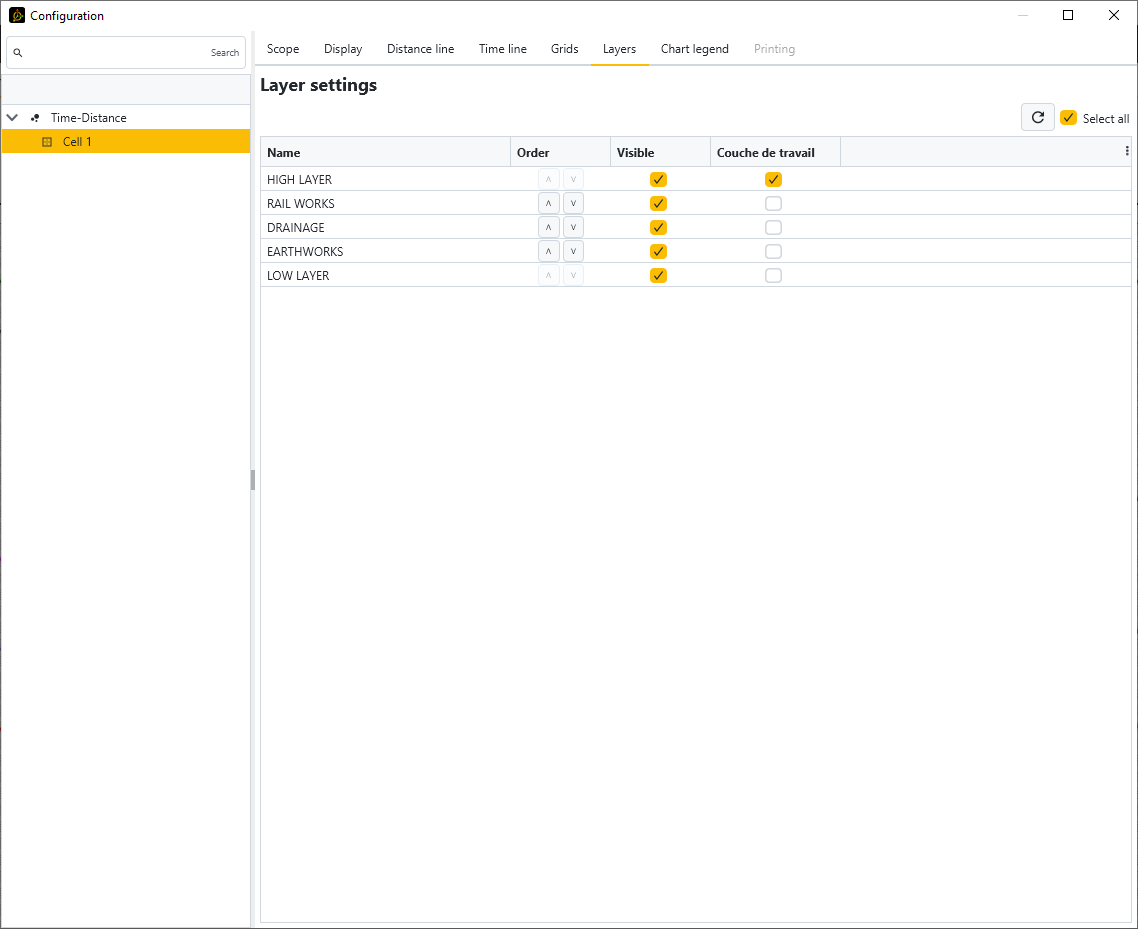Hide the HIGH LAYER visibility checkbox
Screen dimensions: 1138x929
658,180
